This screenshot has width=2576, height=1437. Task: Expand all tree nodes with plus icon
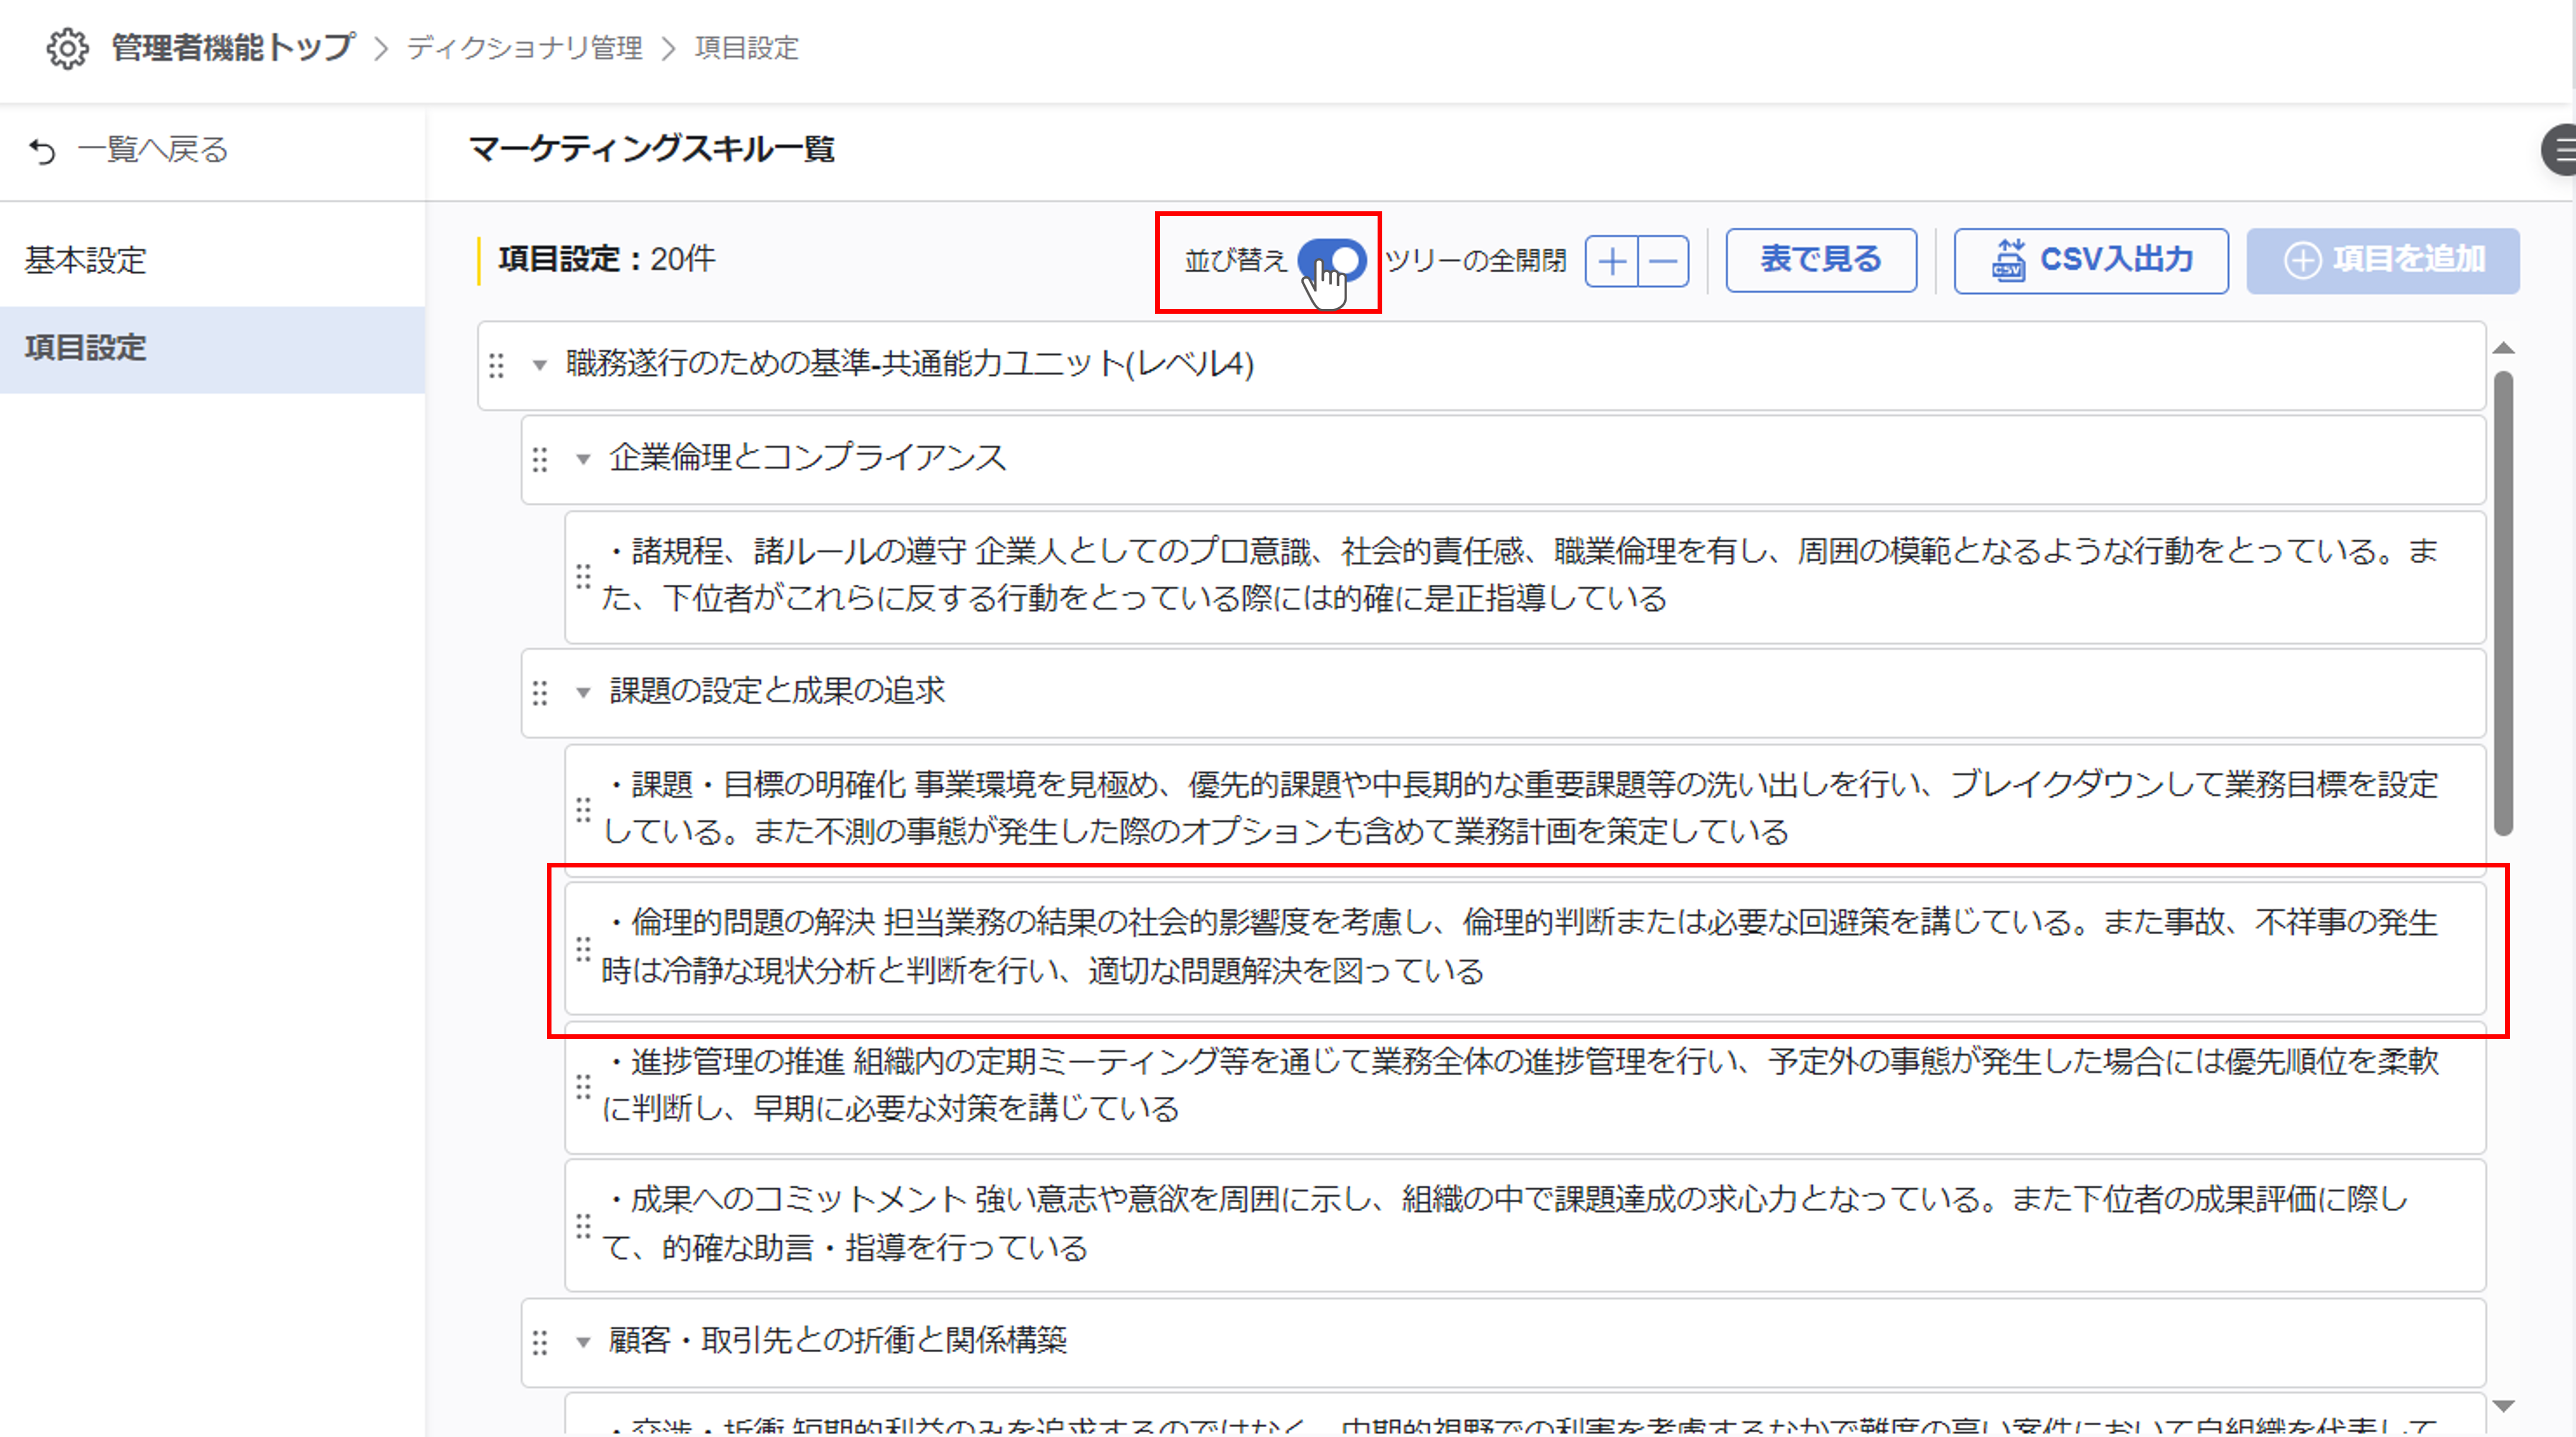(1611, 262)
